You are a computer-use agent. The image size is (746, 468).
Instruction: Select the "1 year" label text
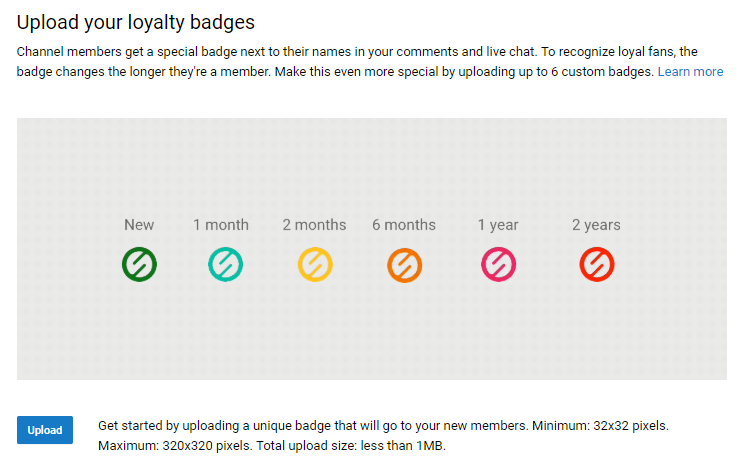pyautogui.click(x=498, y=224)
